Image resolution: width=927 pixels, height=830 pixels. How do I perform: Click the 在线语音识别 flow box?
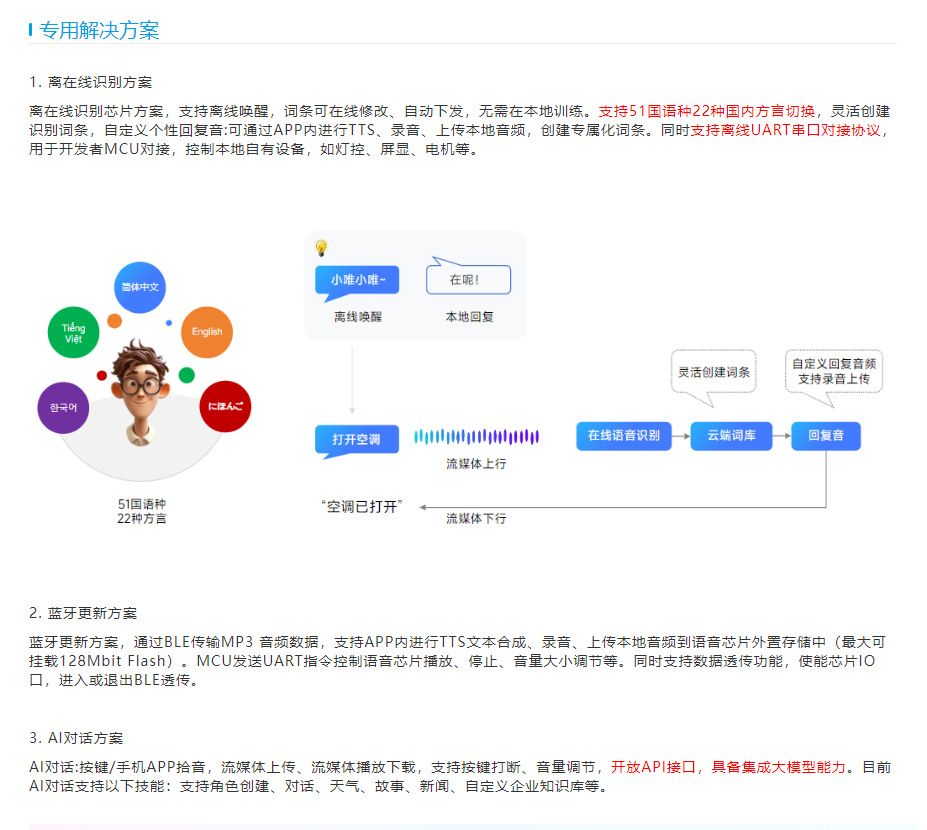coord(624,436)
